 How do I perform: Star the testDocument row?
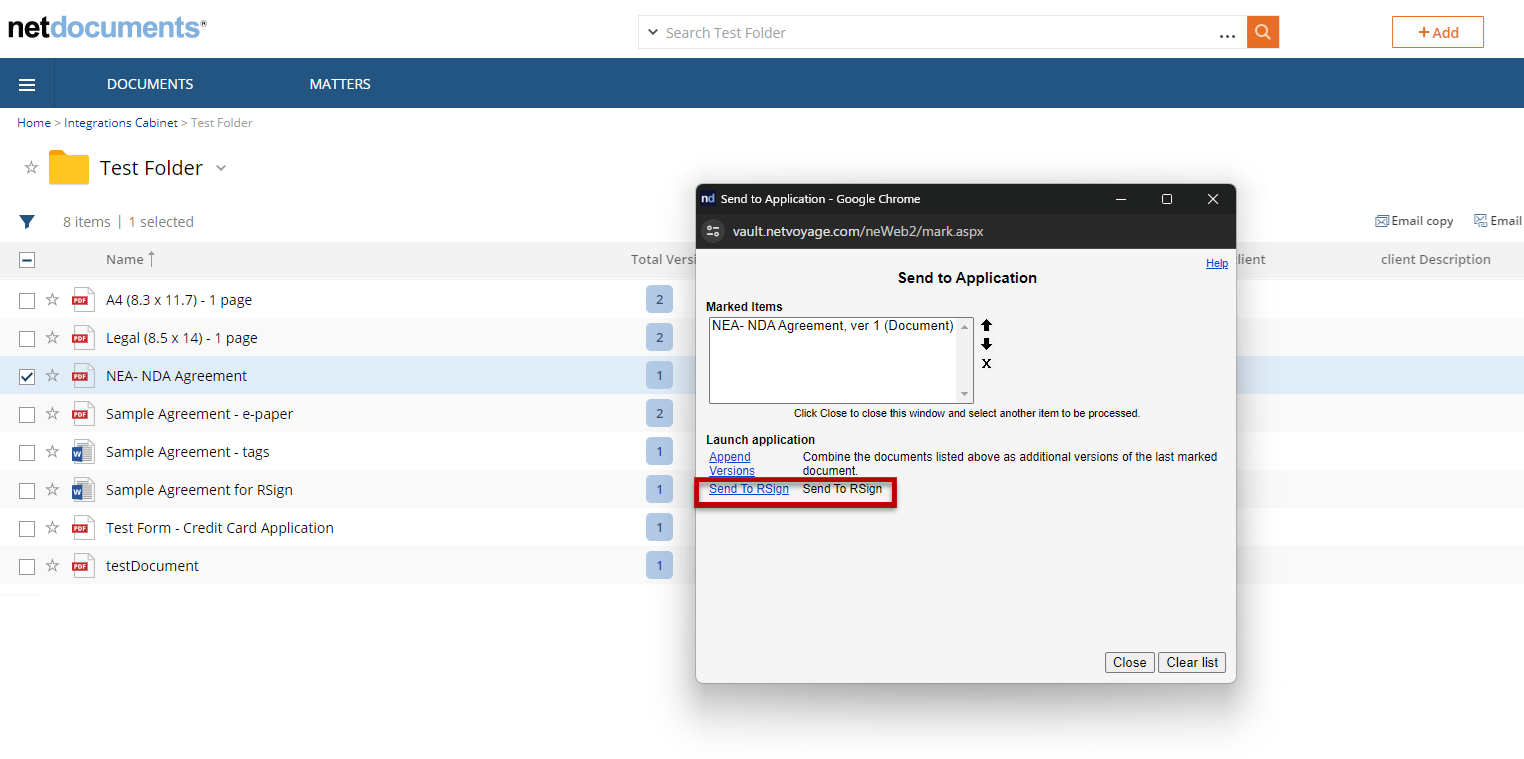click(x=52, y=566)
